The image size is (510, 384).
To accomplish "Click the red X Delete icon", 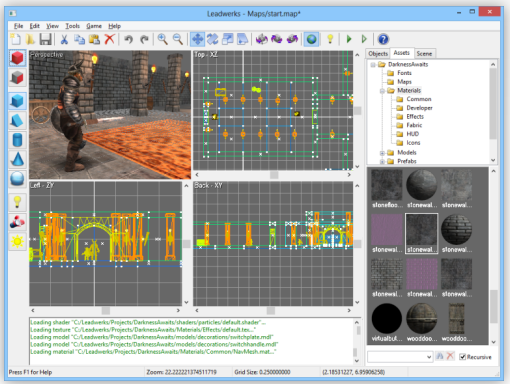I will [110, 39].
